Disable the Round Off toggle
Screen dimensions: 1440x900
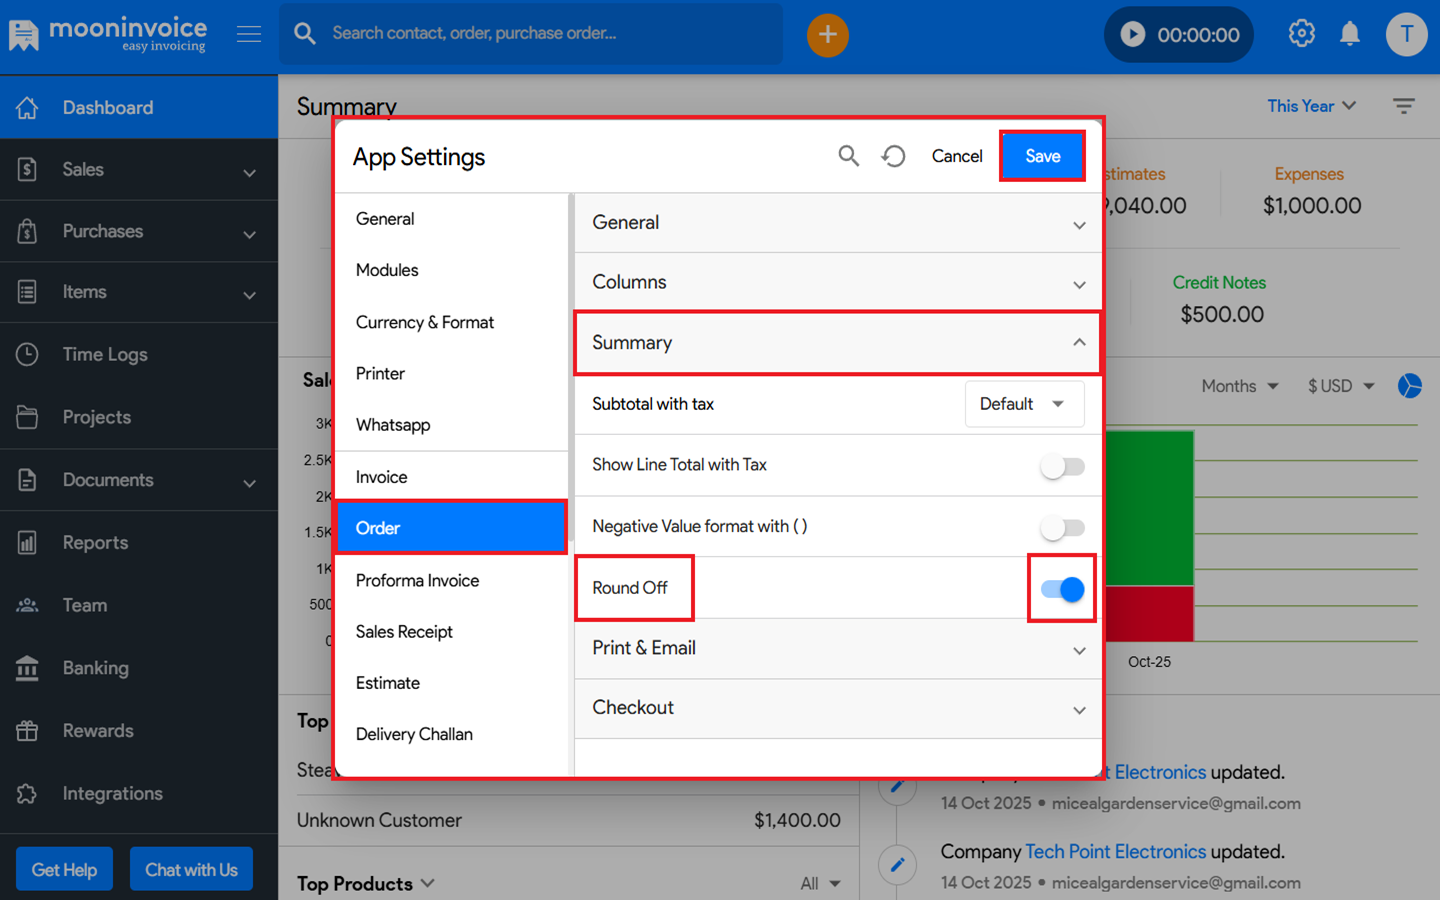click(x=1062, y=589)
